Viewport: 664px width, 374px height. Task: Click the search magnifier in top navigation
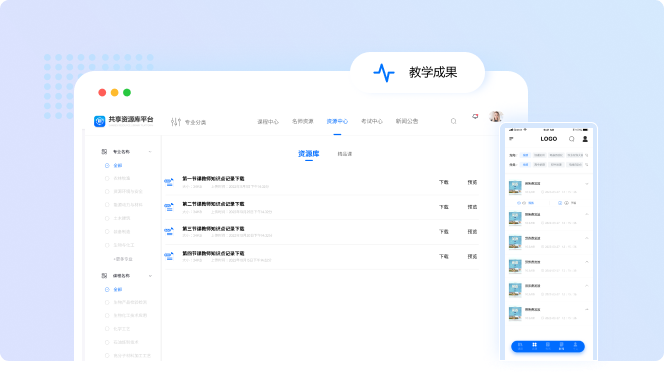pyautogui.click(x=454, y=121)
